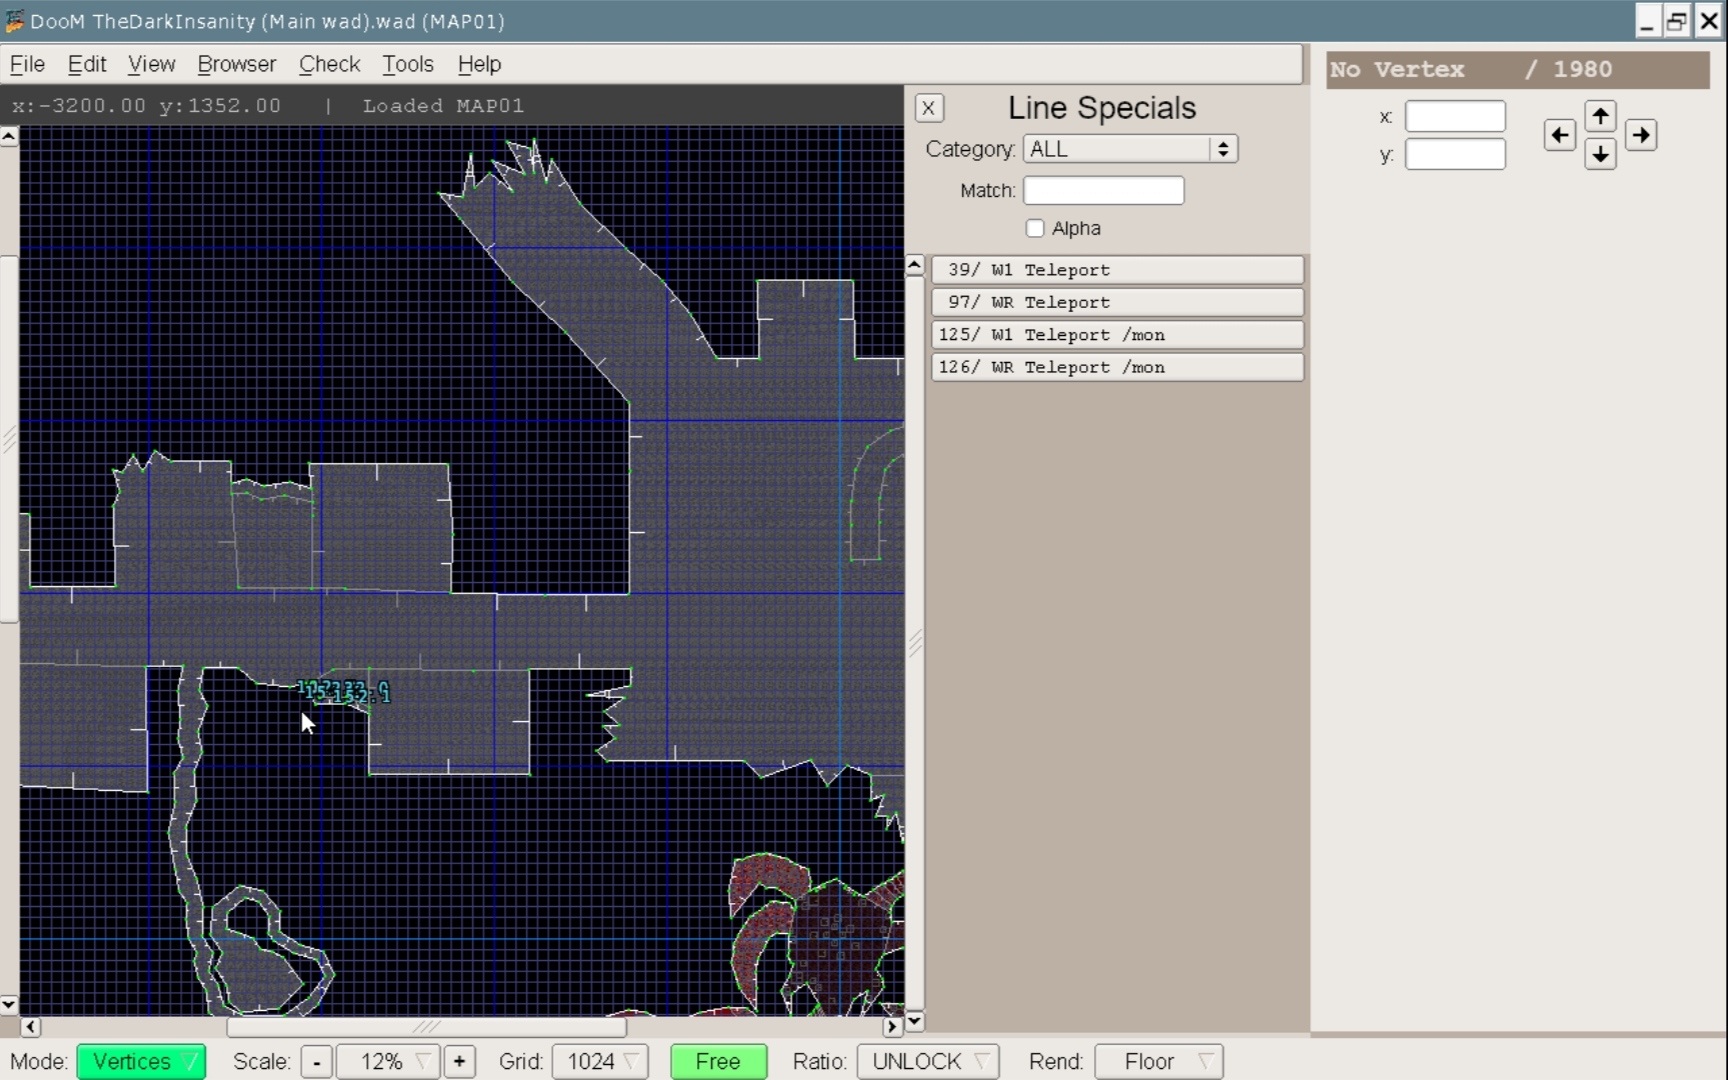The width and height of the screenshot is (1728, 1080).
Task: Choose 125/ W1 Teleport /mon special
Action: coord(1117,335)
